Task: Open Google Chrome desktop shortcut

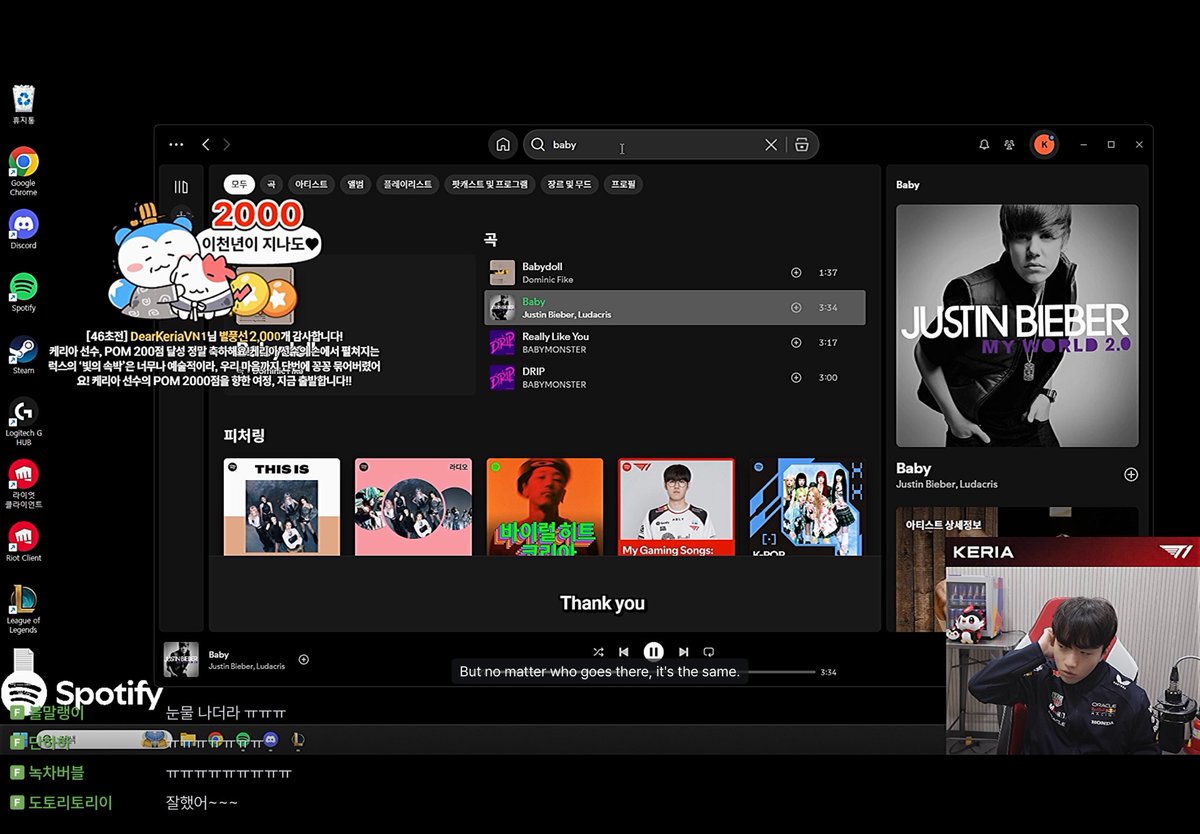Action: coord(24,172)
